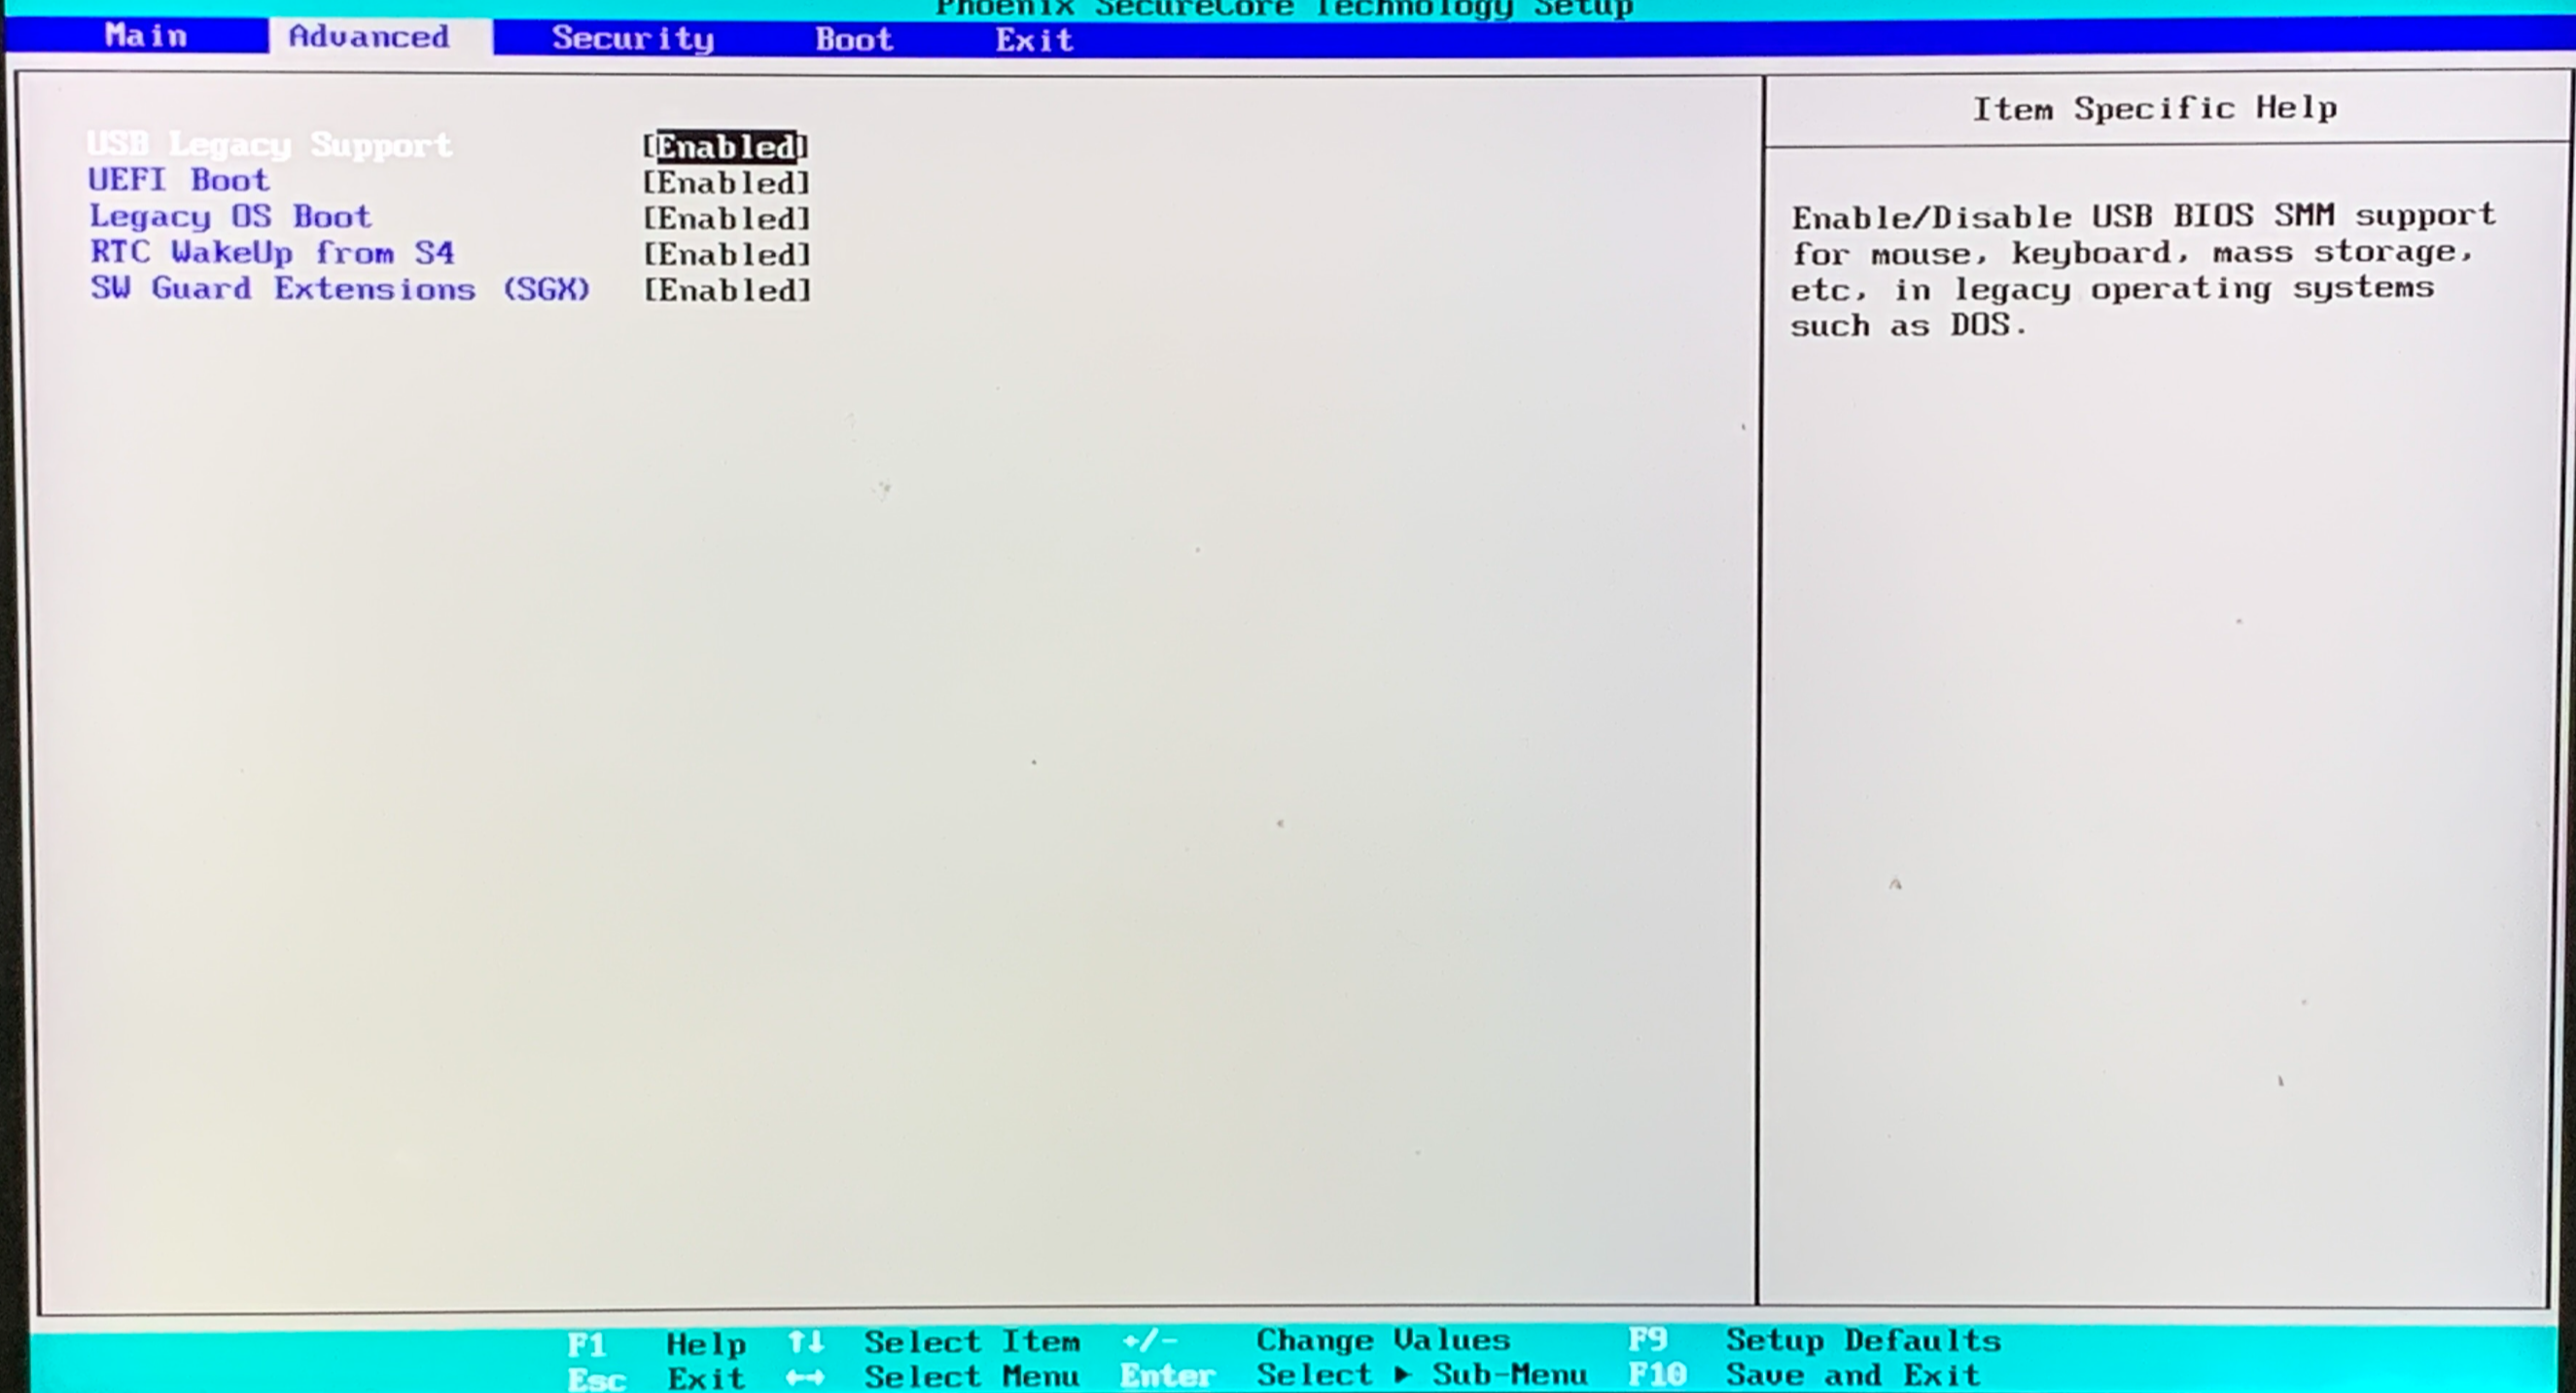Toggle Legacy OS Boot Enabled value
Image resolution: width=2576 pixels, height=1393 pixels.
[726, 219]
